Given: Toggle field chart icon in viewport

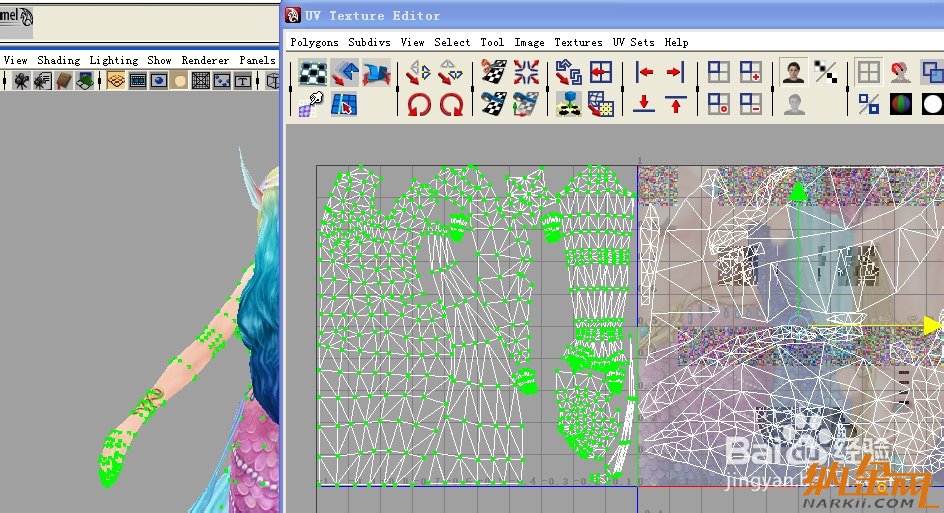Looking at the screenshot, I should [x=200, y=81].
